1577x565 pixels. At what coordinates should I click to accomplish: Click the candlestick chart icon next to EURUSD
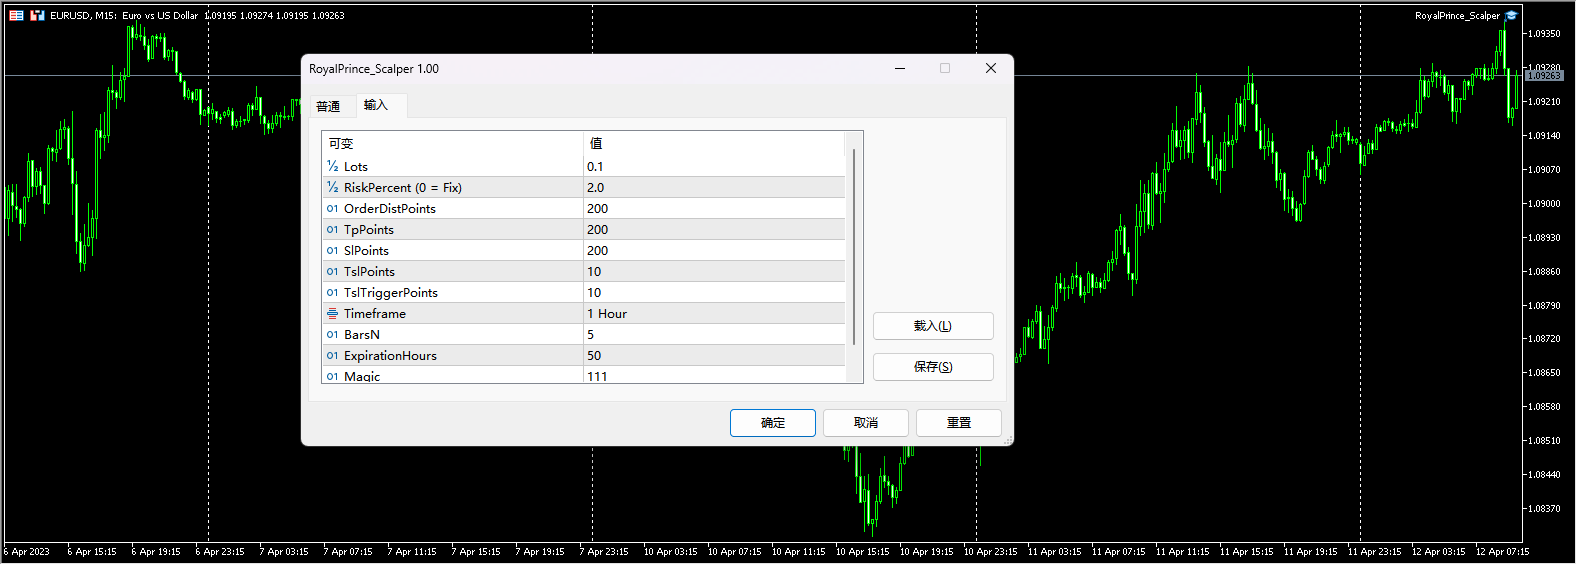point(37,15)
